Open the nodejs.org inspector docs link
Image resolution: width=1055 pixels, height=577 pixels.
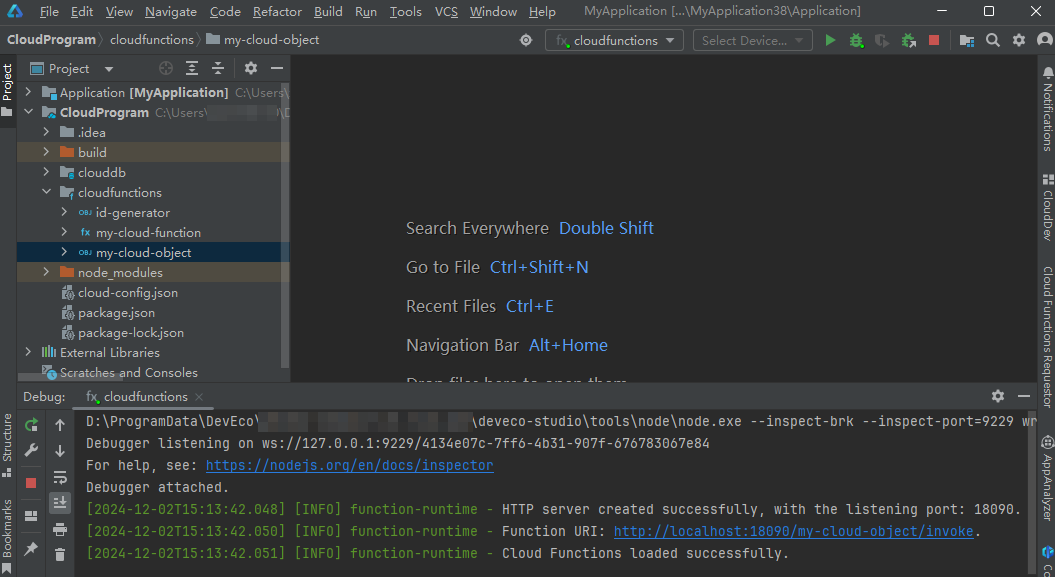pyautogui.click(x=349, y=466)
